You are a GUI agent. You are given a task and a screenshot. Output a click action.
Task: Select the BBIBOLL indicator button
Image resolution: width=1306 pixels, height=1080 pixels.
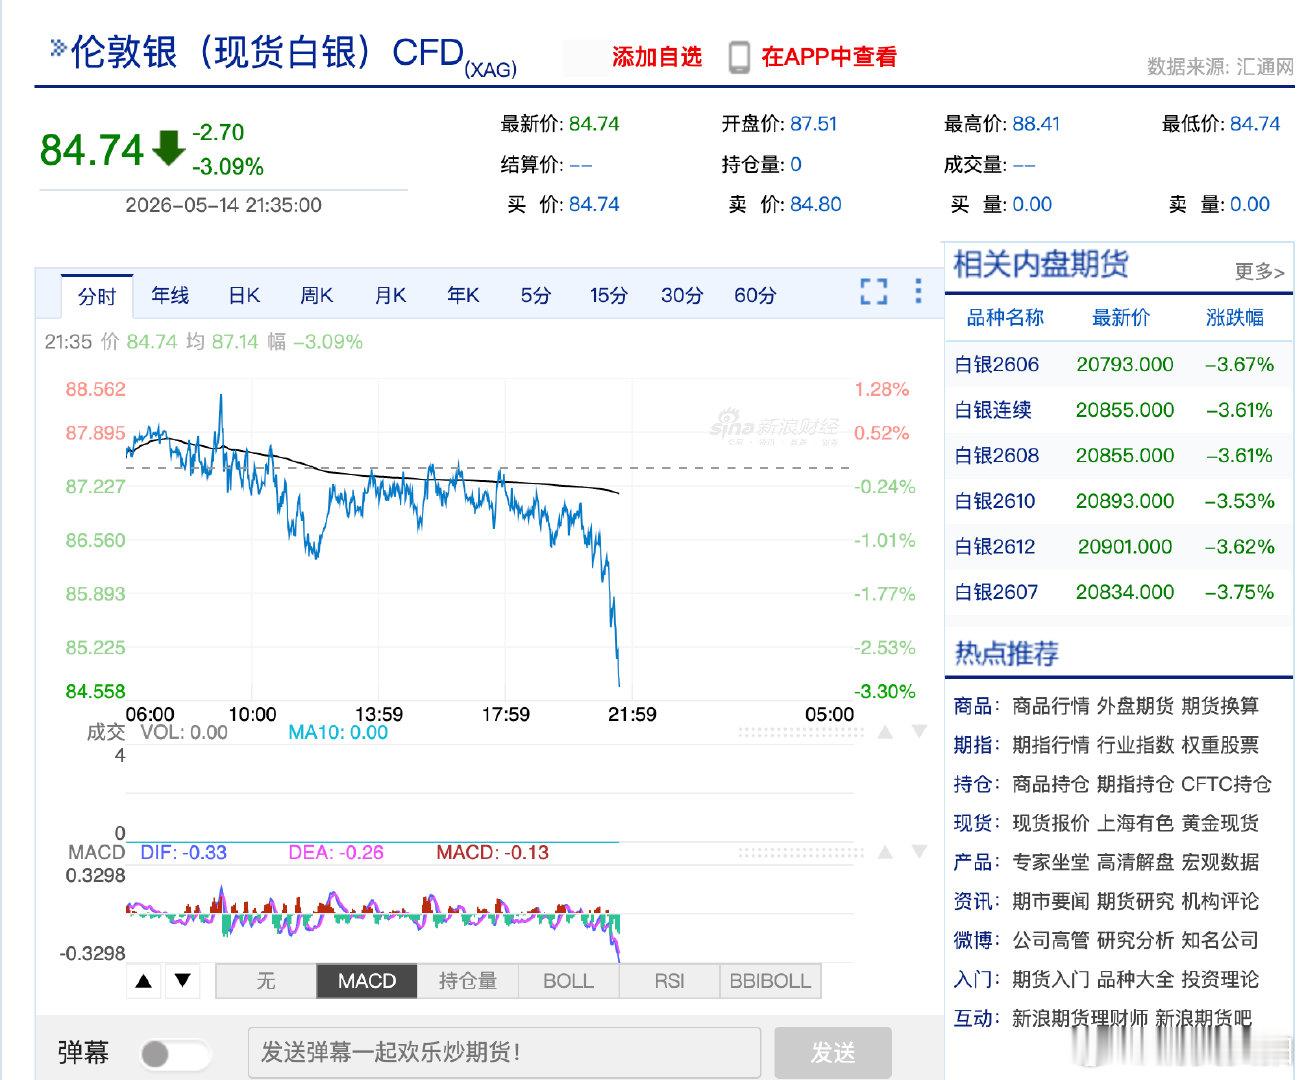[770, 981]
